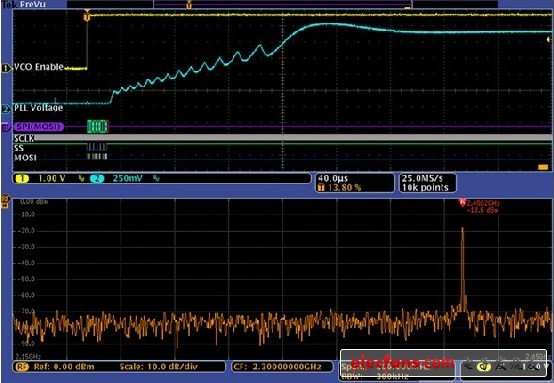The height and width of the screenshot is (383, 554).
Task: Click the orange RF indicator left of spectrum
Action: [5, 201]
